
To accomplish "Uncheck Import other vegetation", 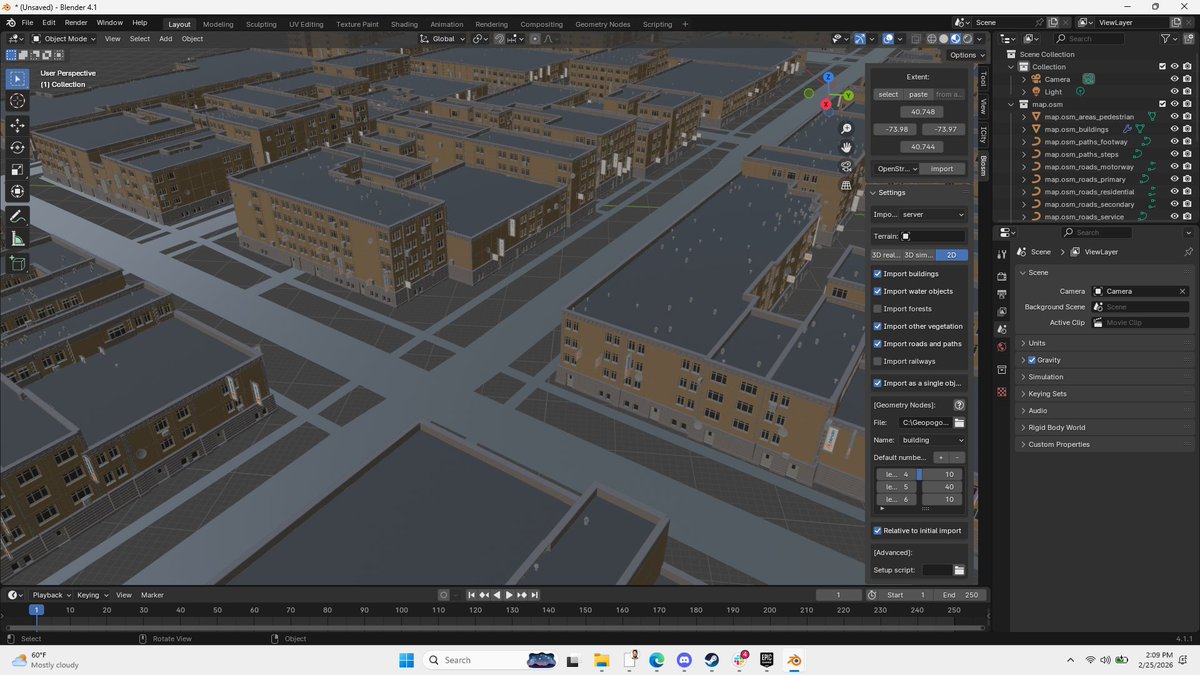I will coord(877,326).
